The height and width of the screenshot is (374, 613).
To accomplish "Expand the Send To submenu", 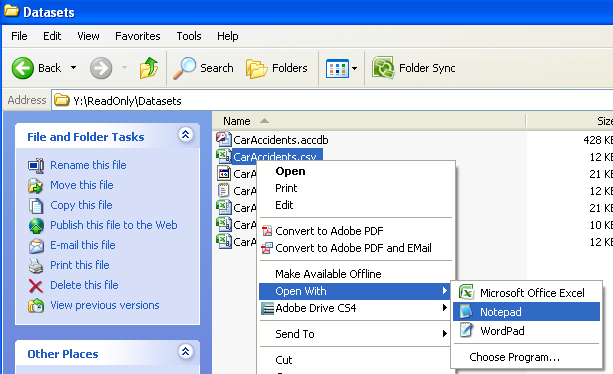I will click(356, 334).
